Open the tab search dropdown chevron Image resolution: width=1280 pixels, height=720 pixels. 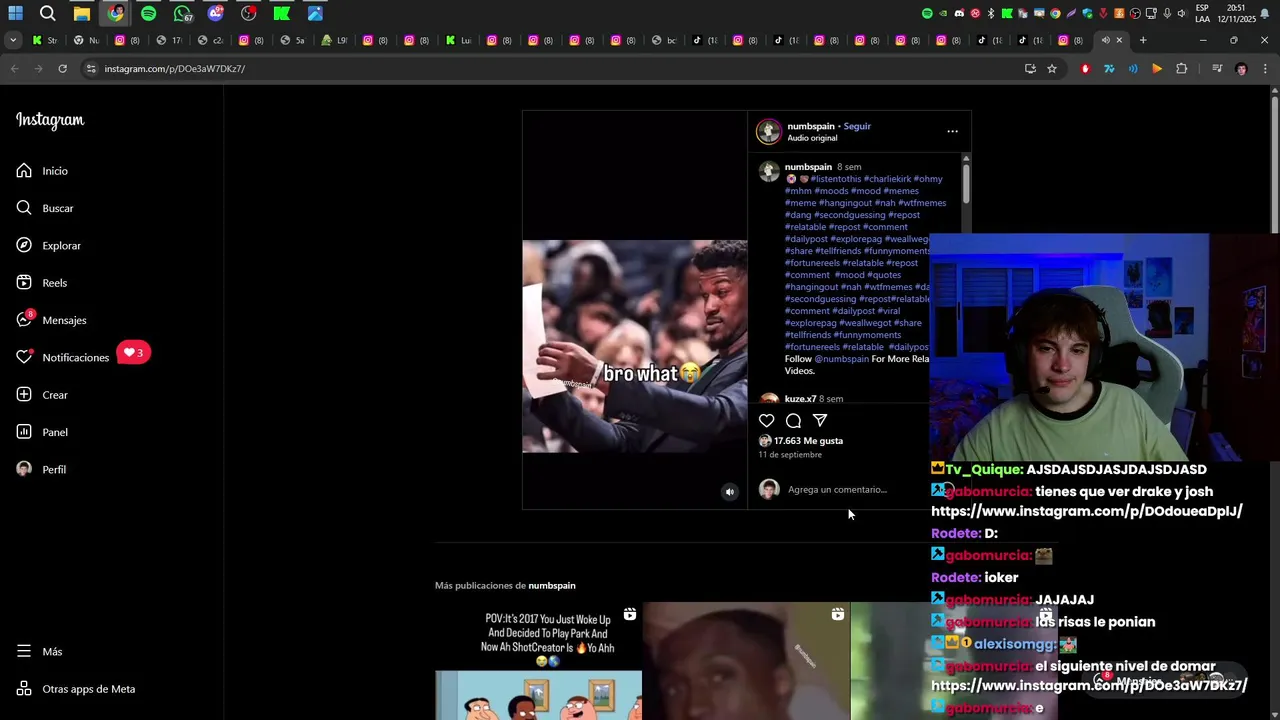(13, 40)
